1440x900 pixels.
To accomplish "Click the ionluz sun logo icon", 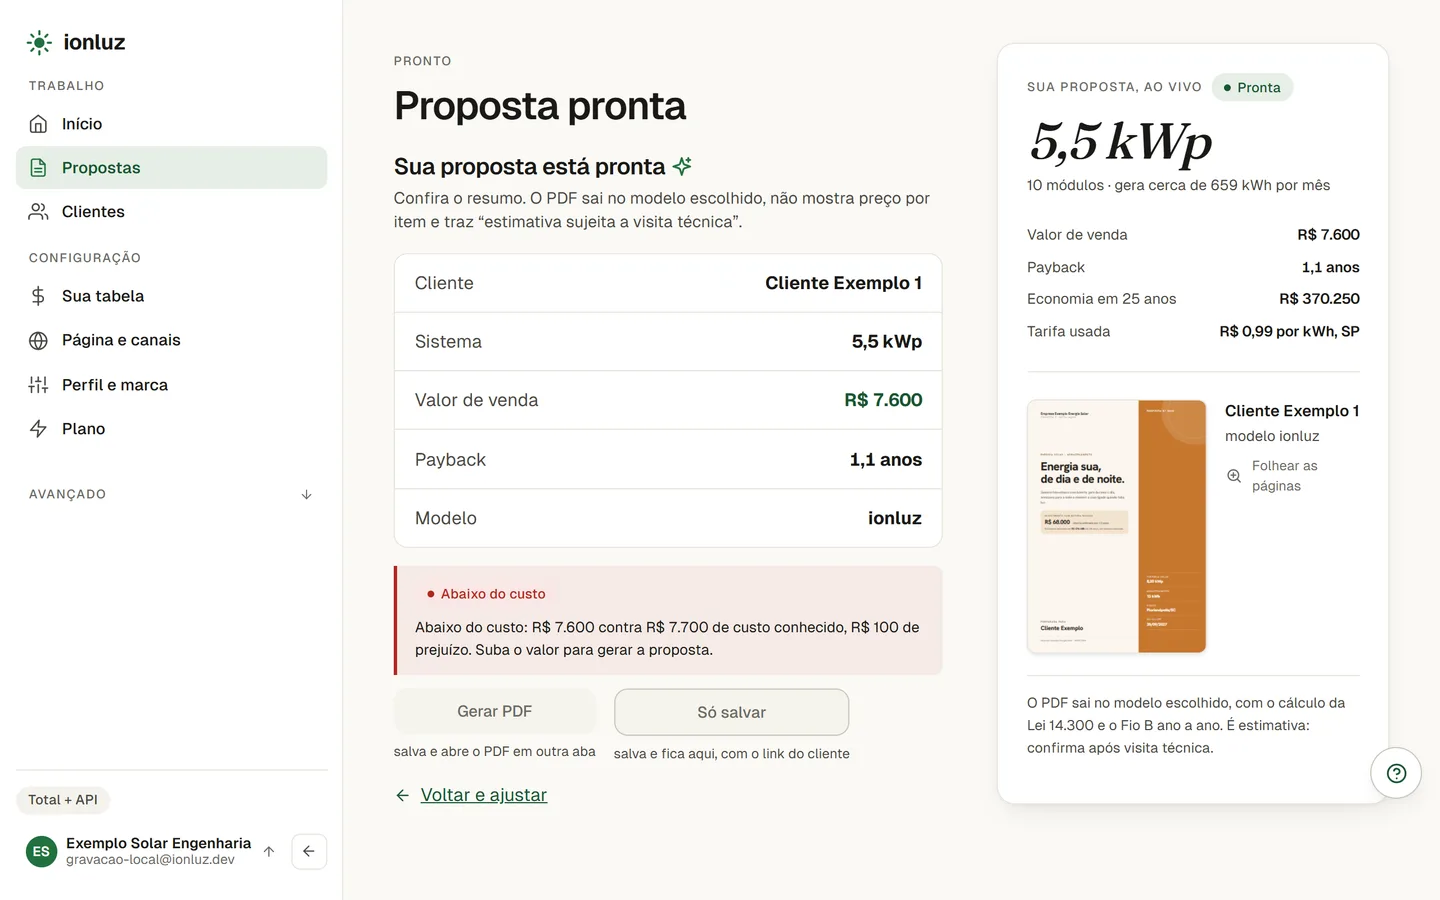I will [39, 42].
